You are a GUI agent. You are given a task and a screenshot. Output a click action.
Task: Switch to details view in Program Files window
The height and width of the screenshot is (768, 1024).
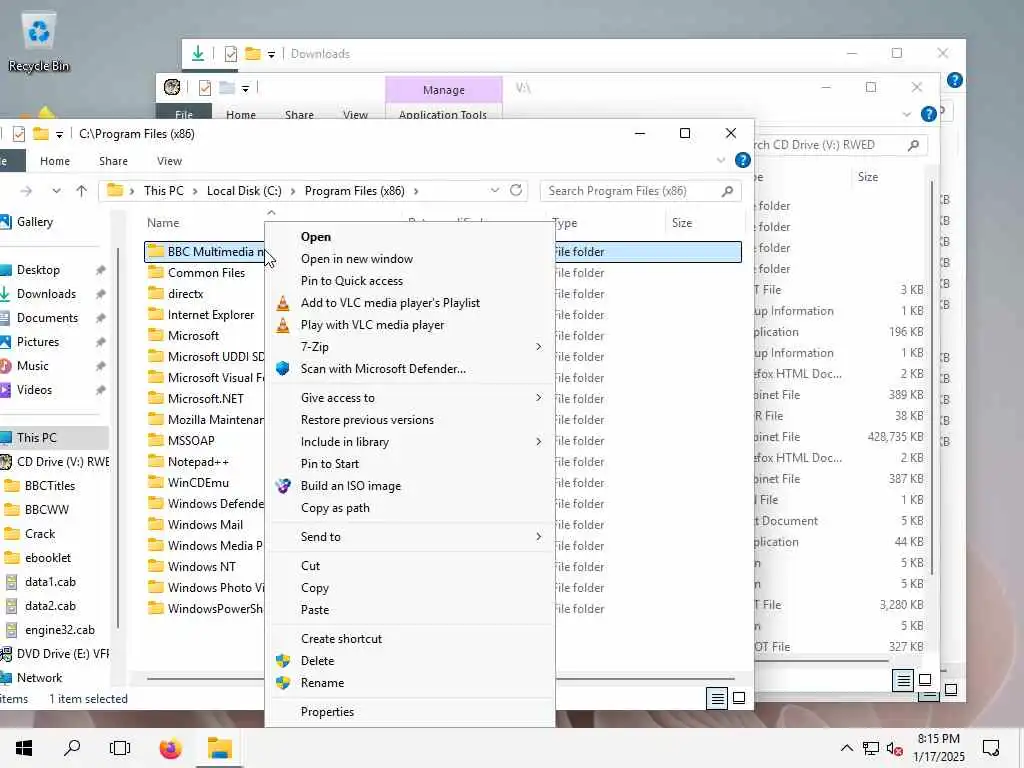click(x=717, y=698)
